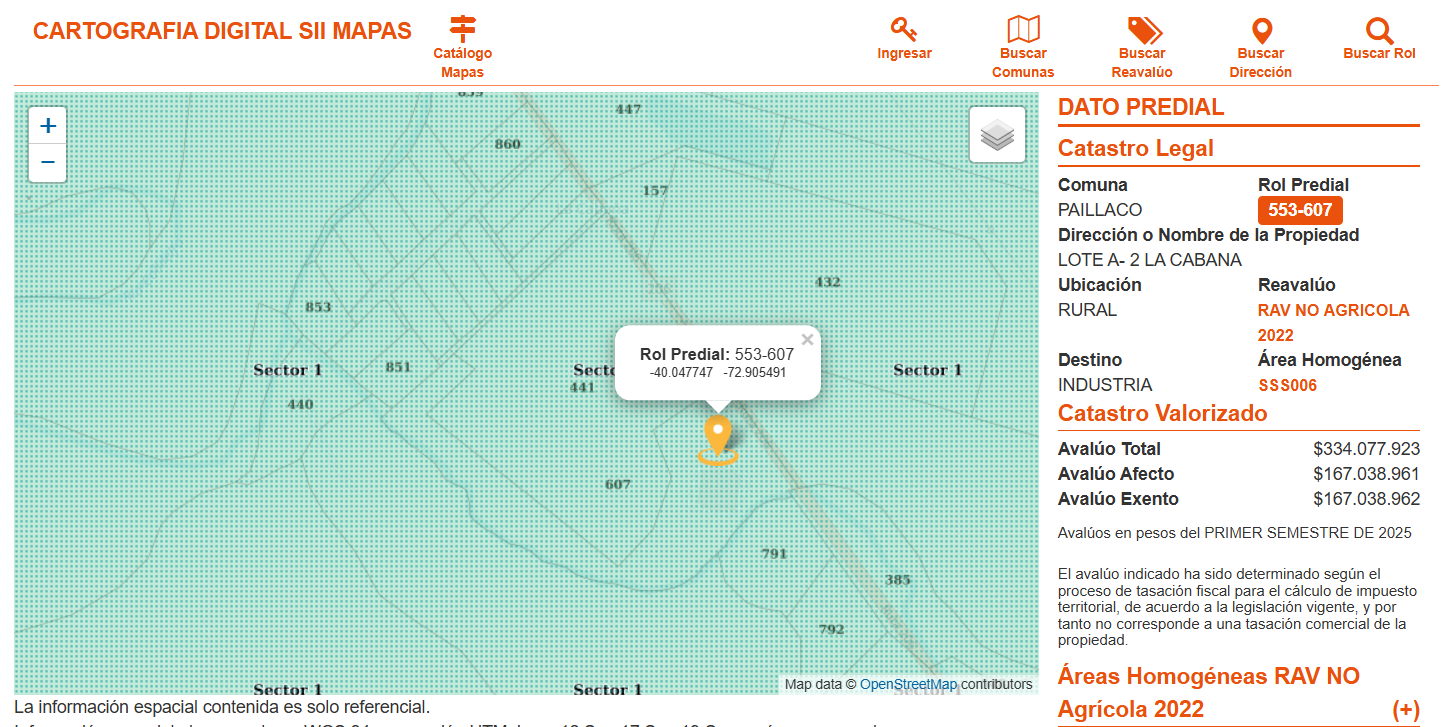The height and width of the screenshot is (727, 1448).
Task: Open the SSS006 área homogénea link
Action: click(x=1288, y=386)
